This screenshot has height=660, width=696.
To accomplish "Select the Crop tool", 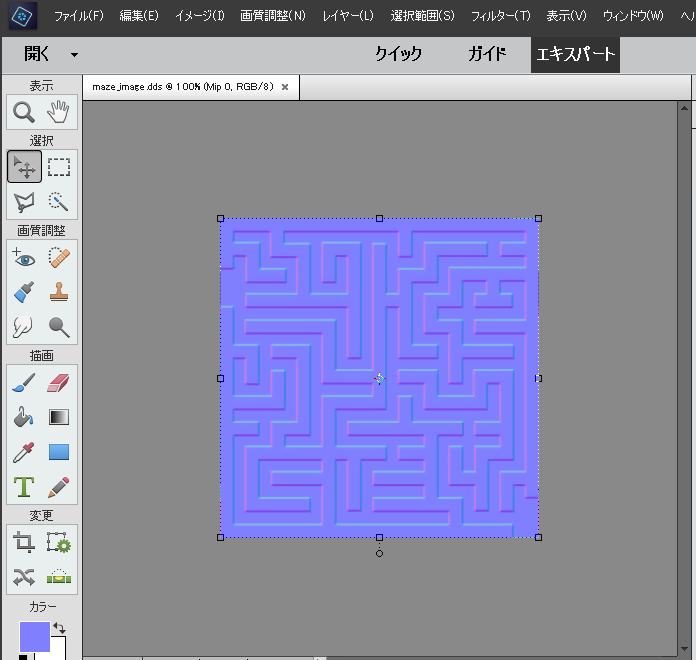I will tap(24, 543).
